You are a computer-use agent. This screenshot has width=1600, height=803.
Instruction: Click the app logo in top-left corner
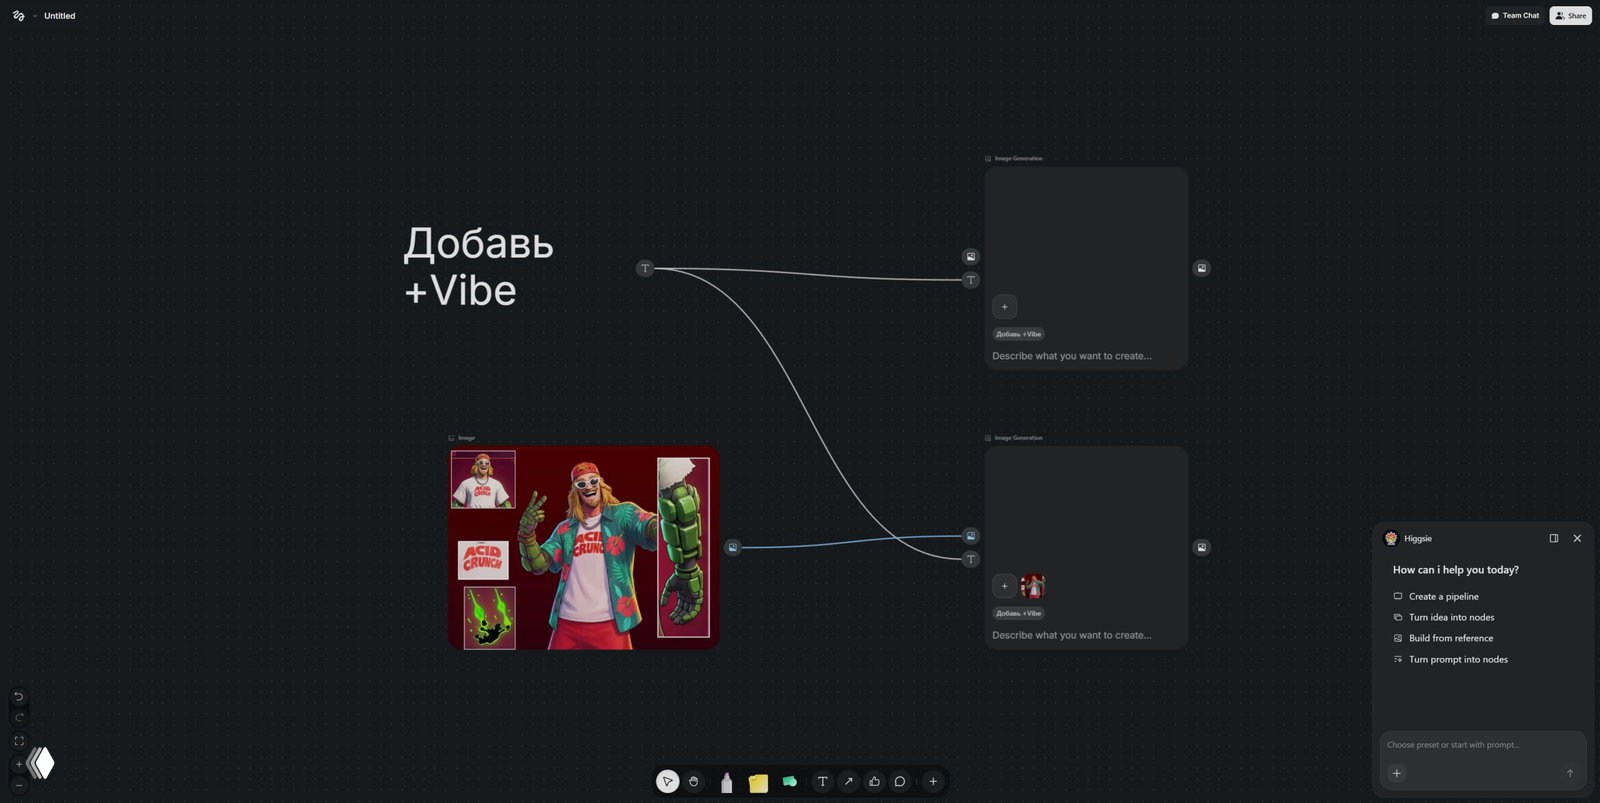pyautogui.click(x=18, y=16)
